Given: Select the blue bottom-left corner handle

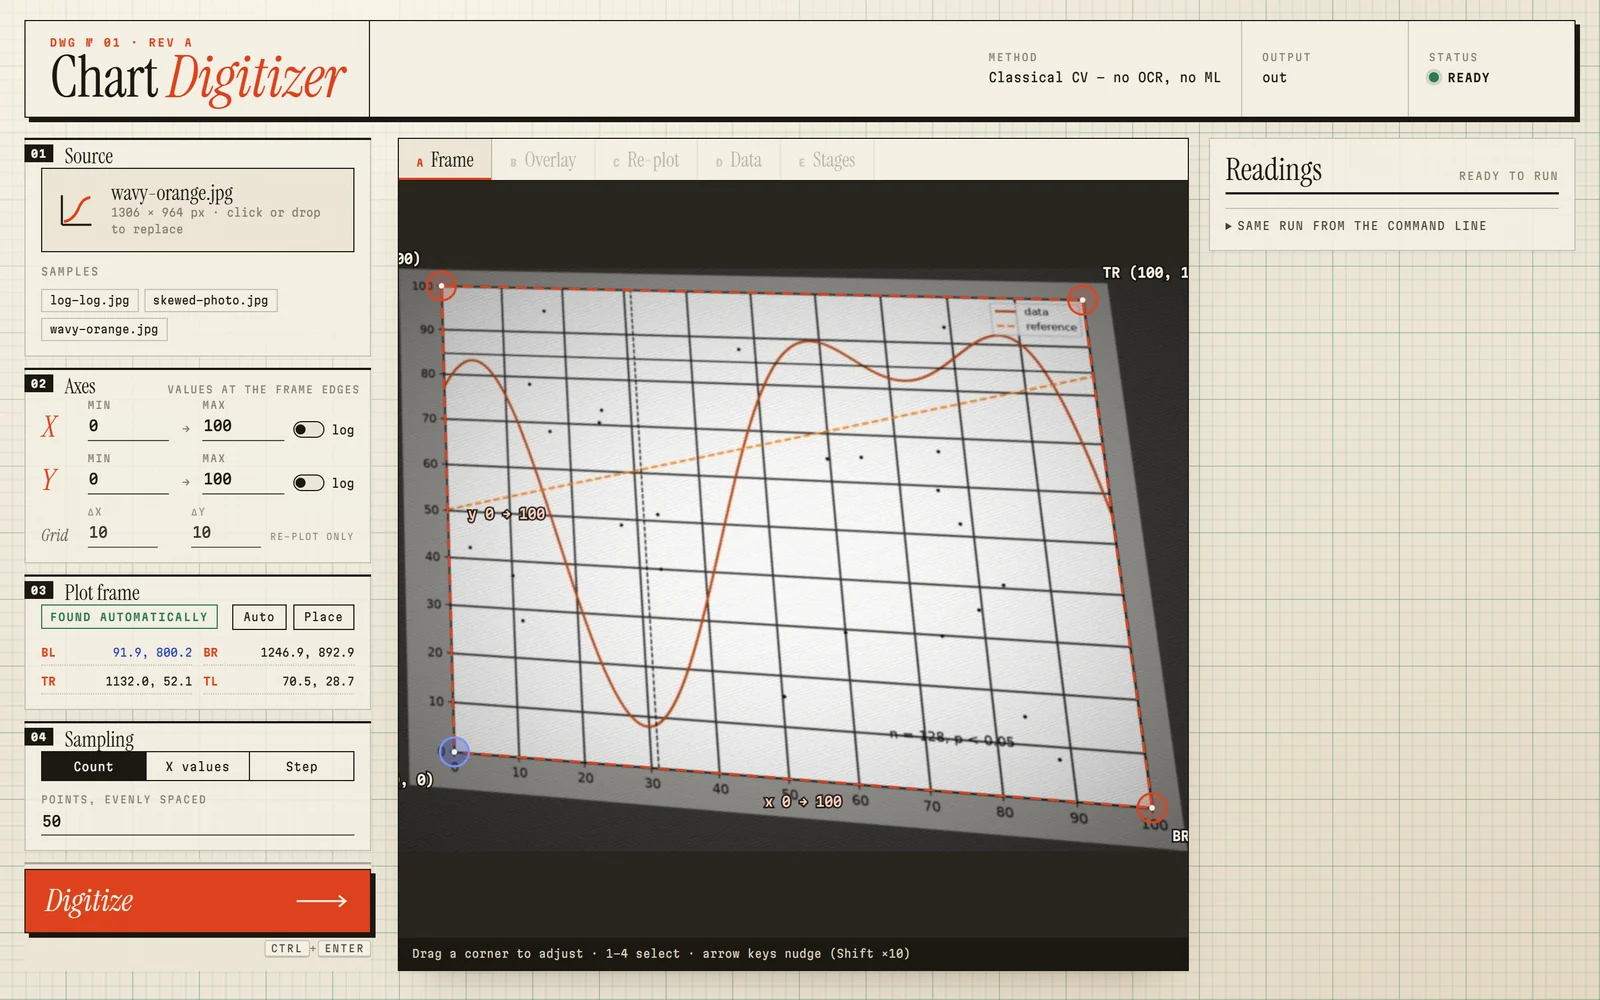Looking at the screenshot, I should [454, 751].
